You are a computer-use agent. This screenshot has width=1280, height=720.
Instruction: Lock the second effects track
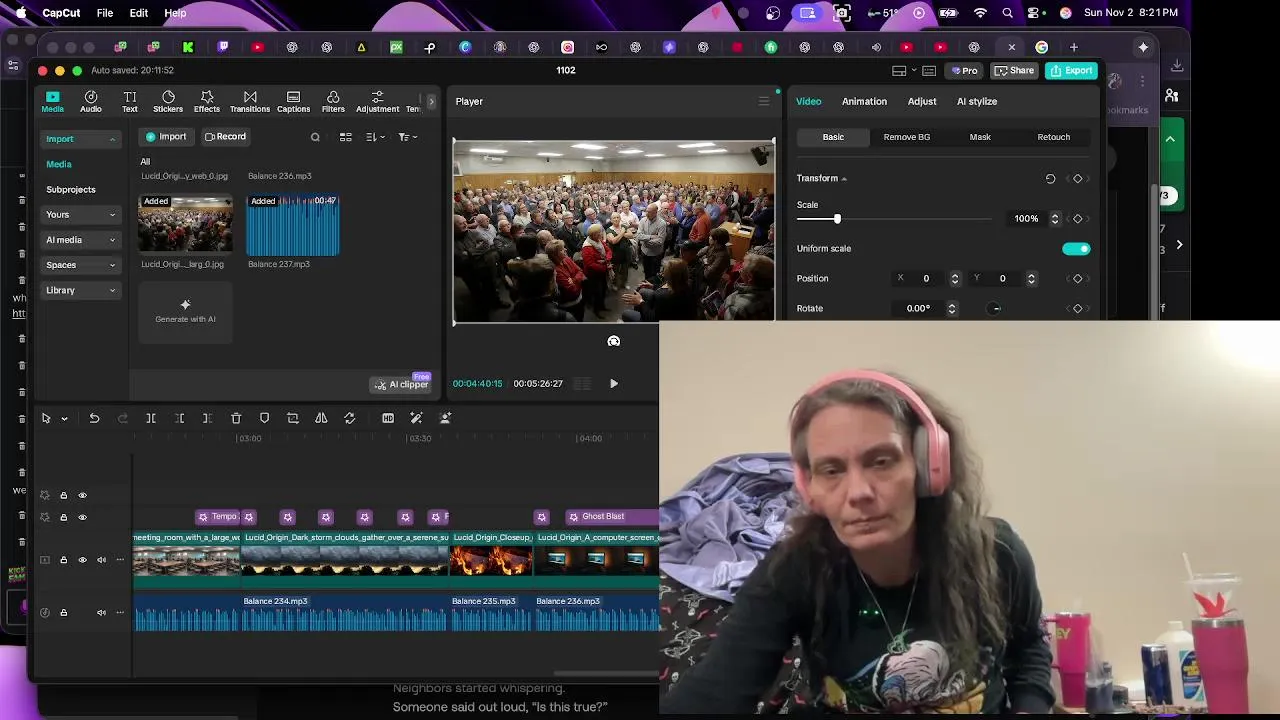pyautogui.click(x=63, y=517)
